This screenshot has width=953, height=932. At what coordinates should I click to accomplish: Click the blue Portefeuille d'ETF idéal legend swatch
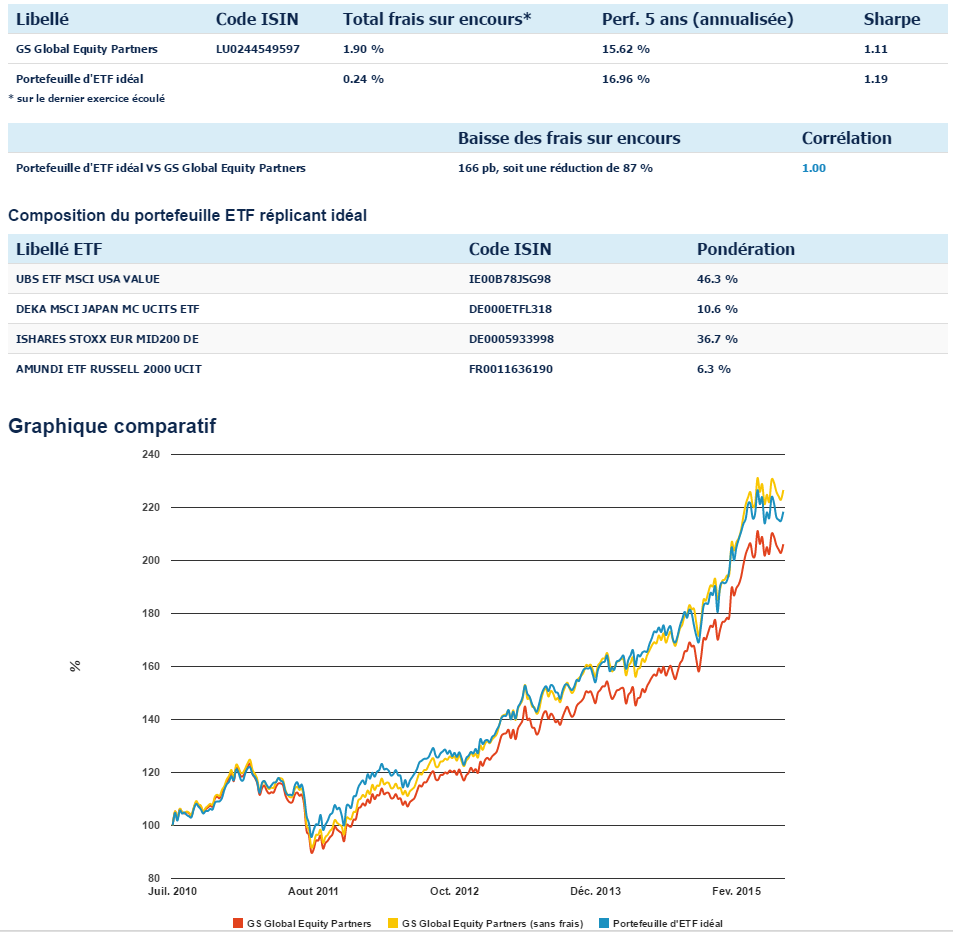pyautogui.click(x=602, y=923)
